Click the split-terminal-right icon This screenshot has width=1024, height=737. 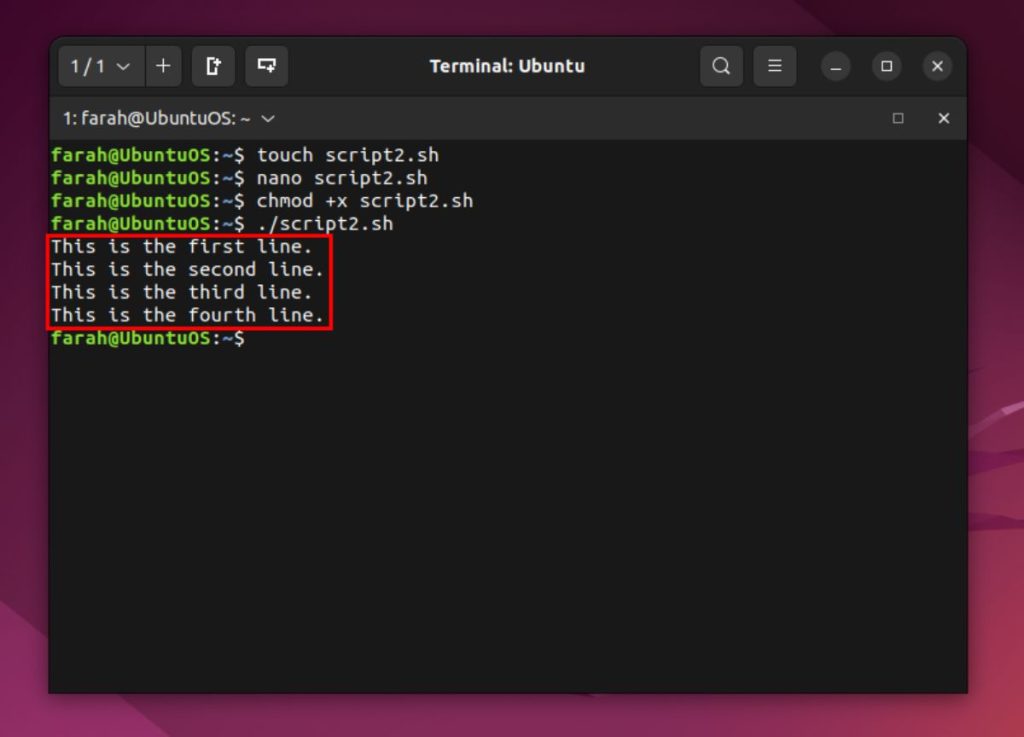(x=215, y=66)
